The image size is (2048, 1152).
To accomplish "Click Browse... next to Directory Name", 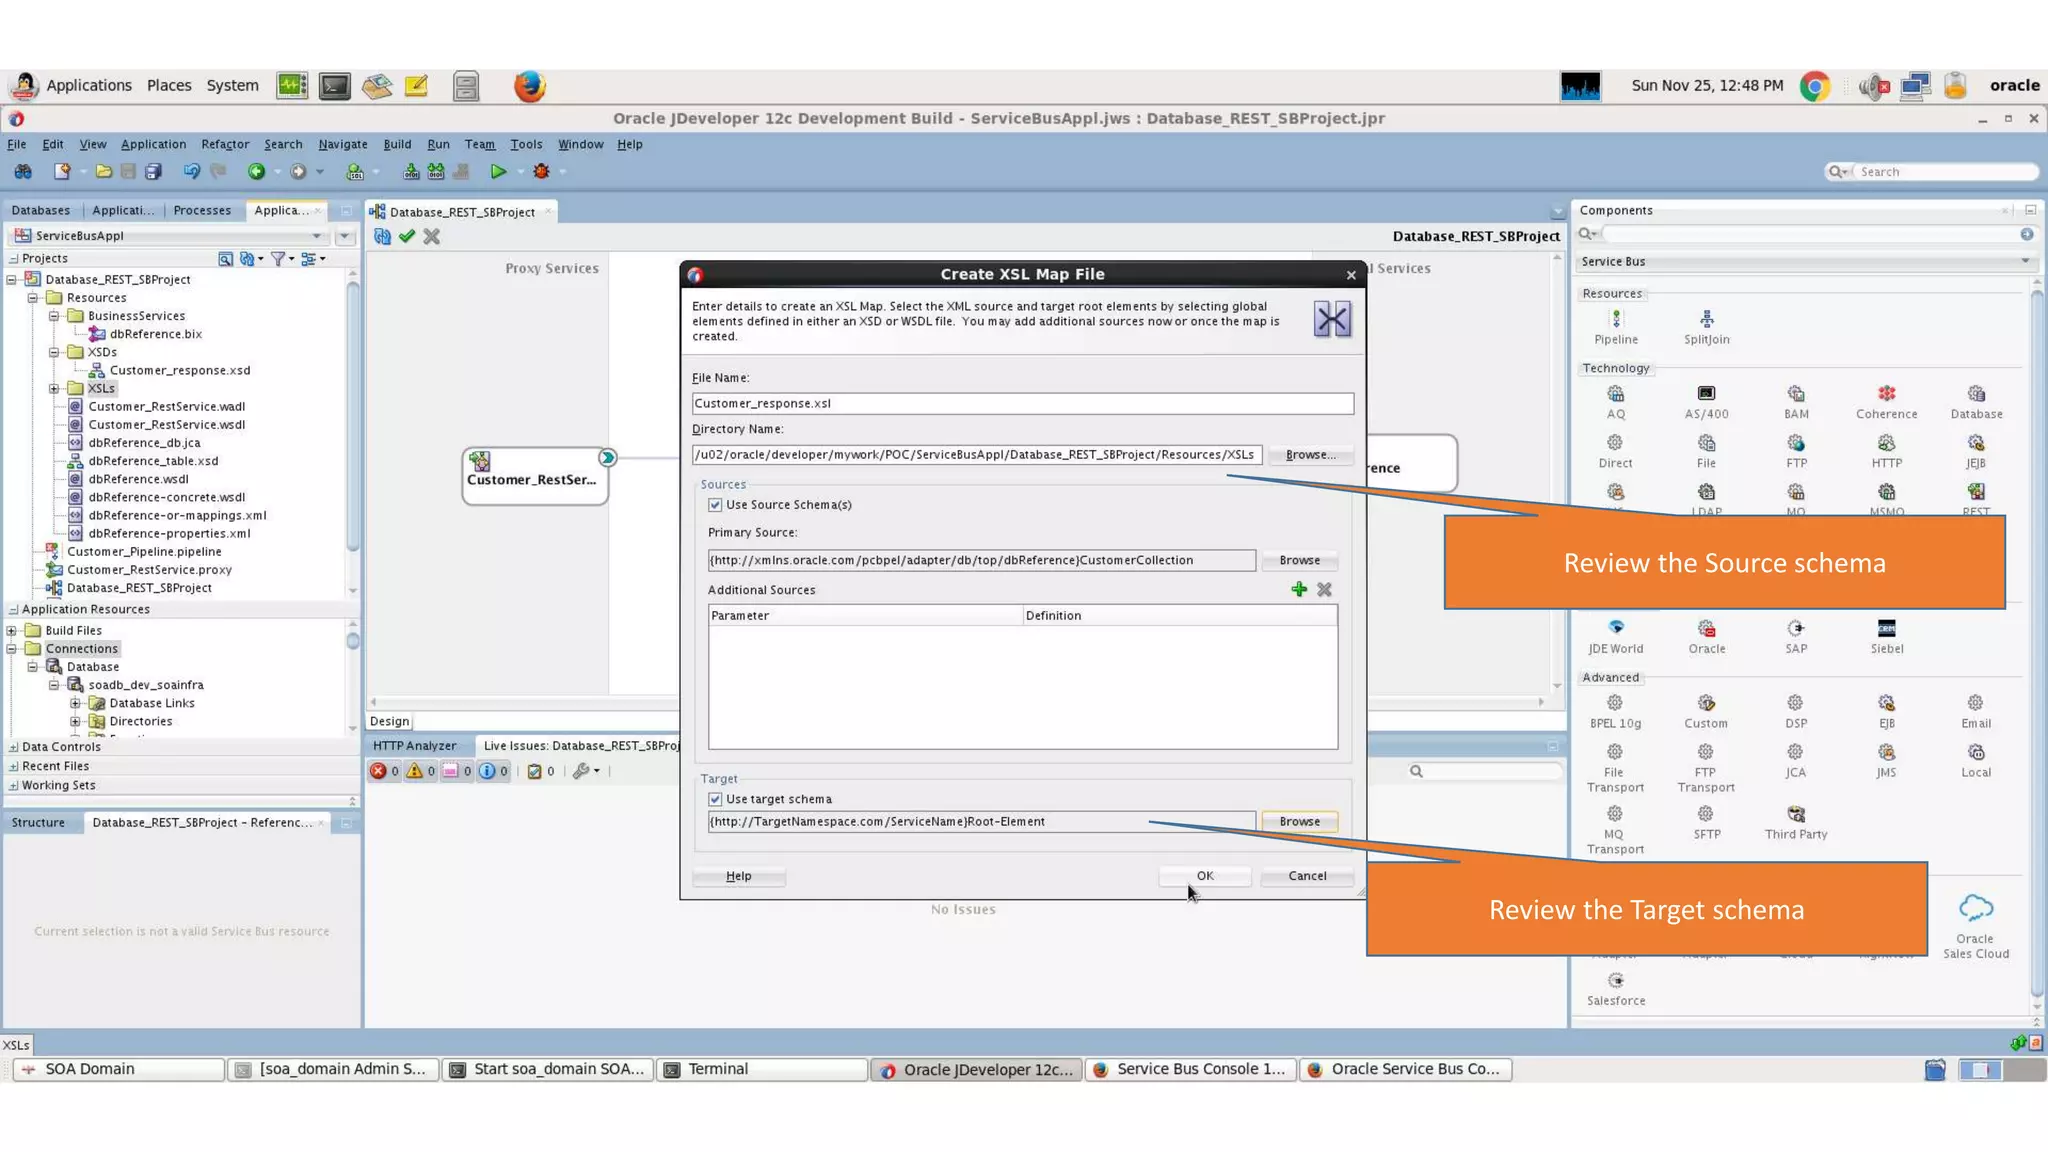I will pyautogui.click(x=1310, y=455).
